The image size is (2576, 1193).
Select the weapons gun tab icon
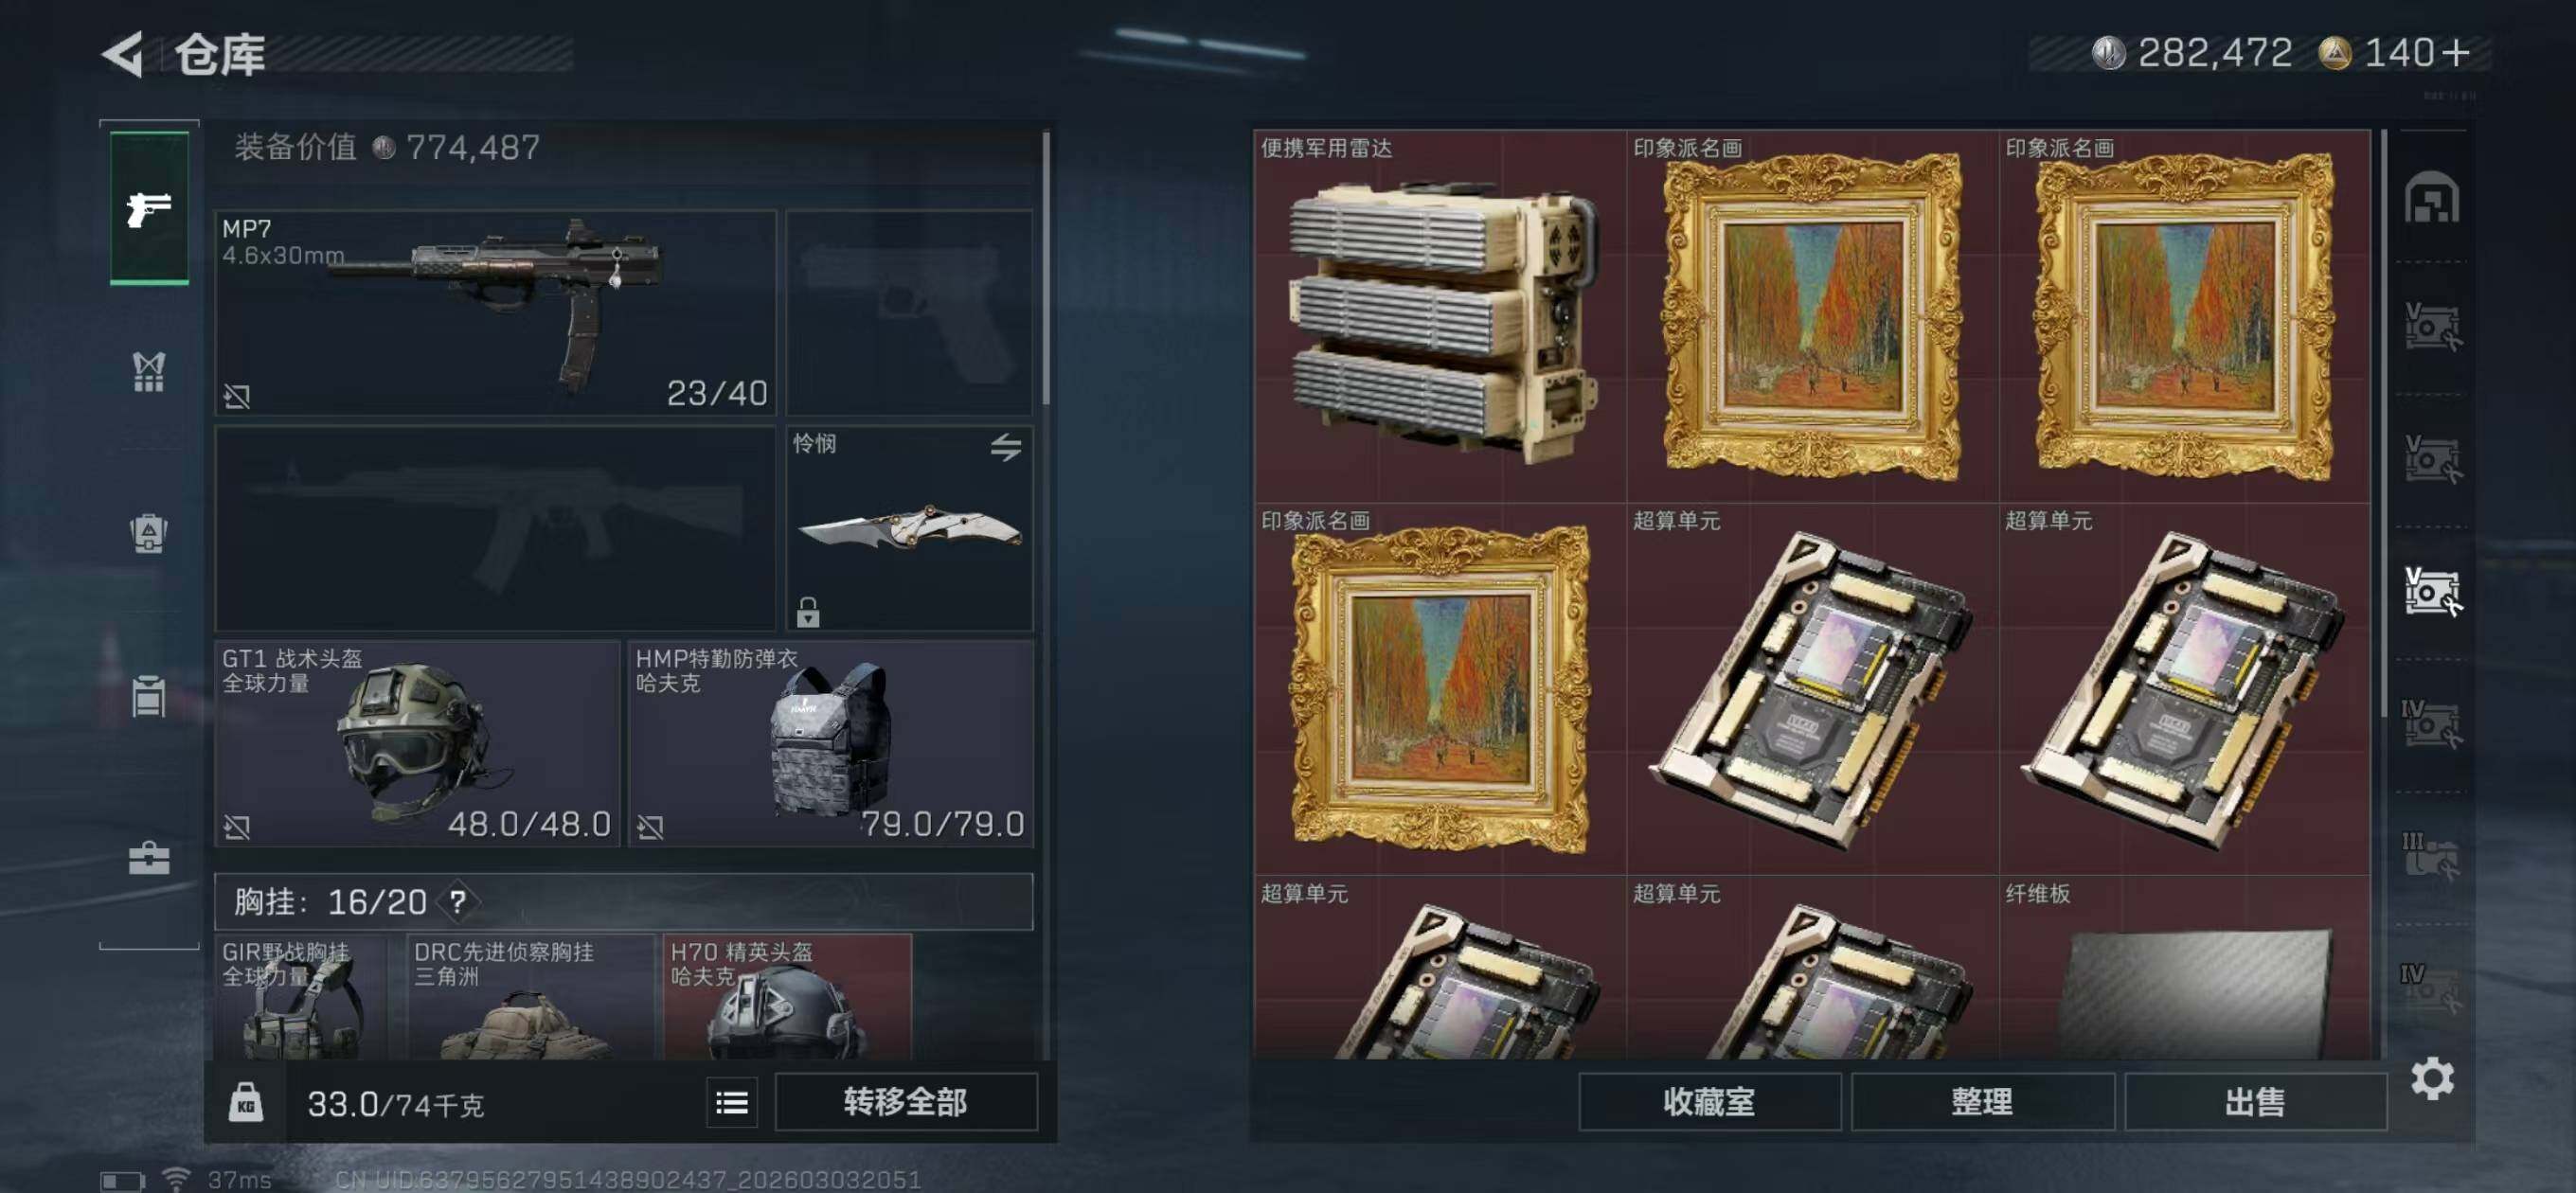tap(149, 208)
